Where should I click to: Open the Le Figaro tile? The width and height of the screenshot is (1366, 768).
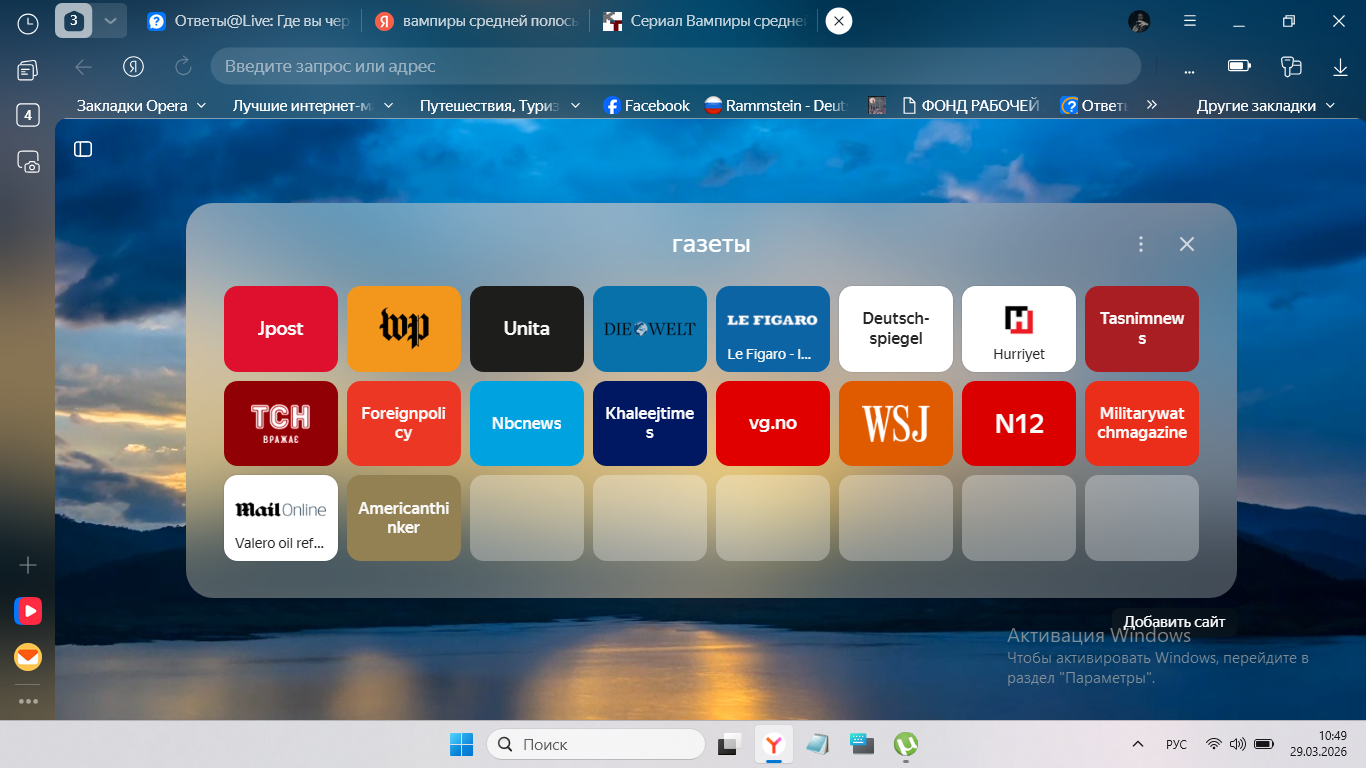click(773, 329)
